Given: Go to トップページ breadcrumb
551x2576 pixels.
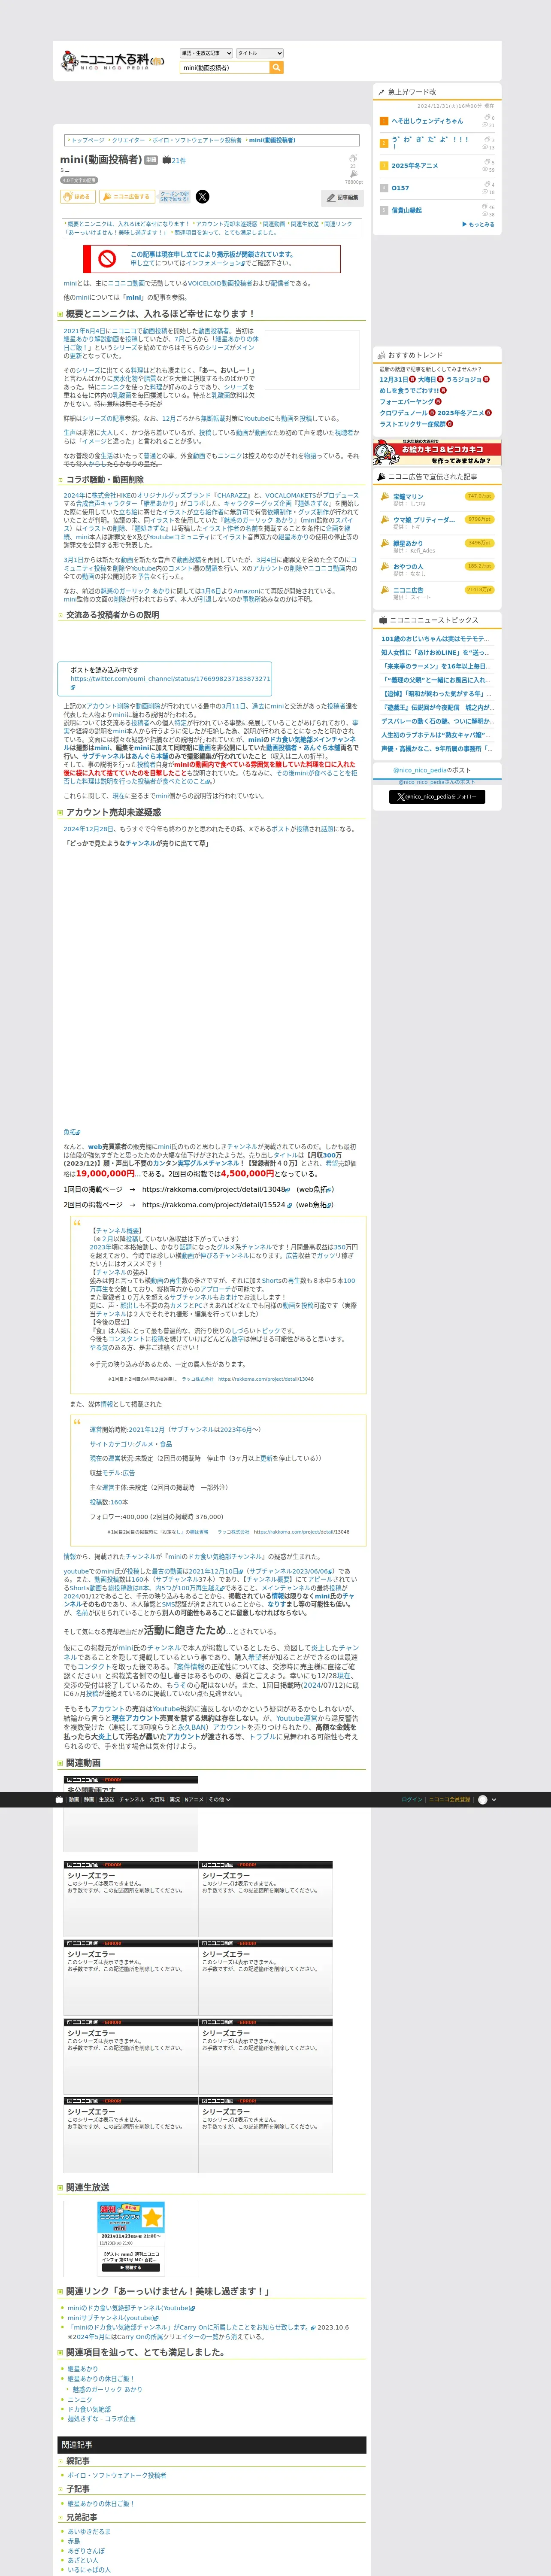Looking at the screenshot, I should click(x=87, y=141).
